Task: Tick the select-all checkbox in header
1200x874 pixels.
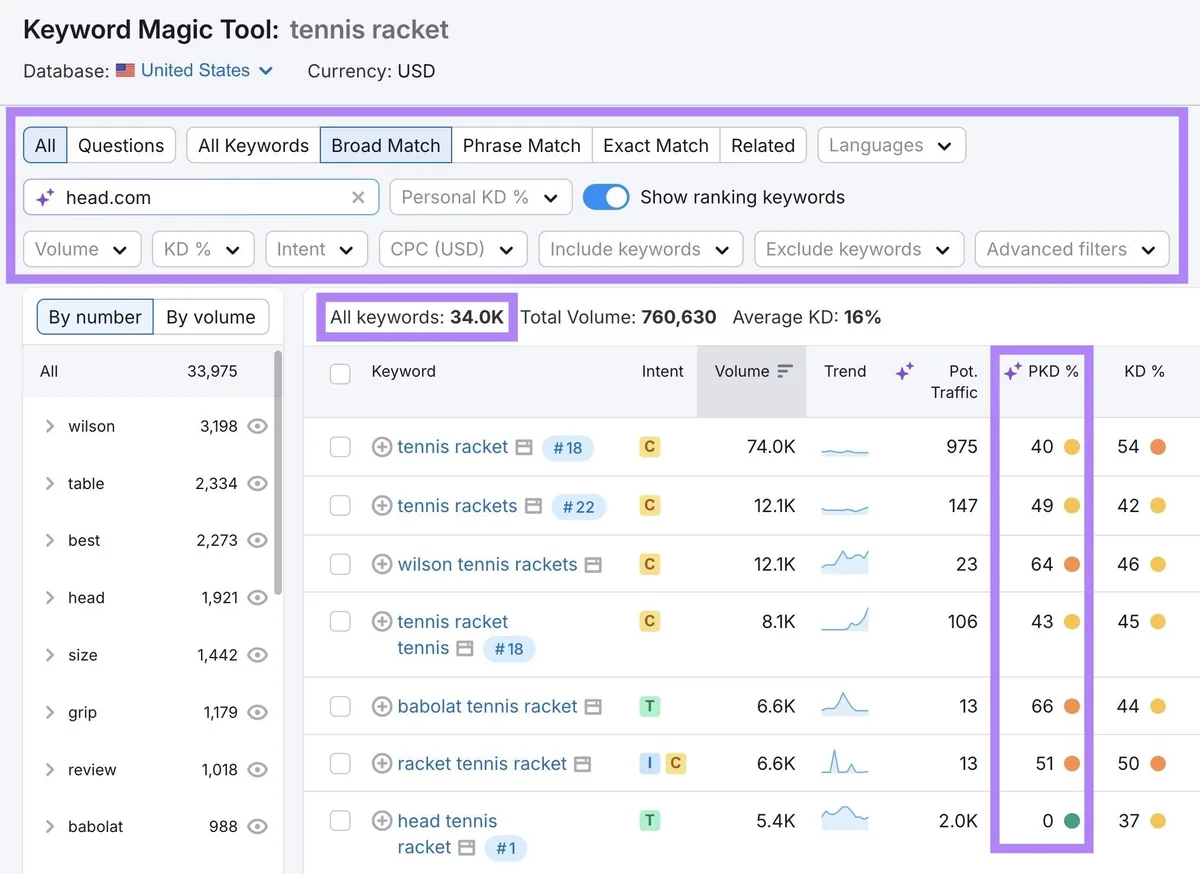Action: [340, 373]
